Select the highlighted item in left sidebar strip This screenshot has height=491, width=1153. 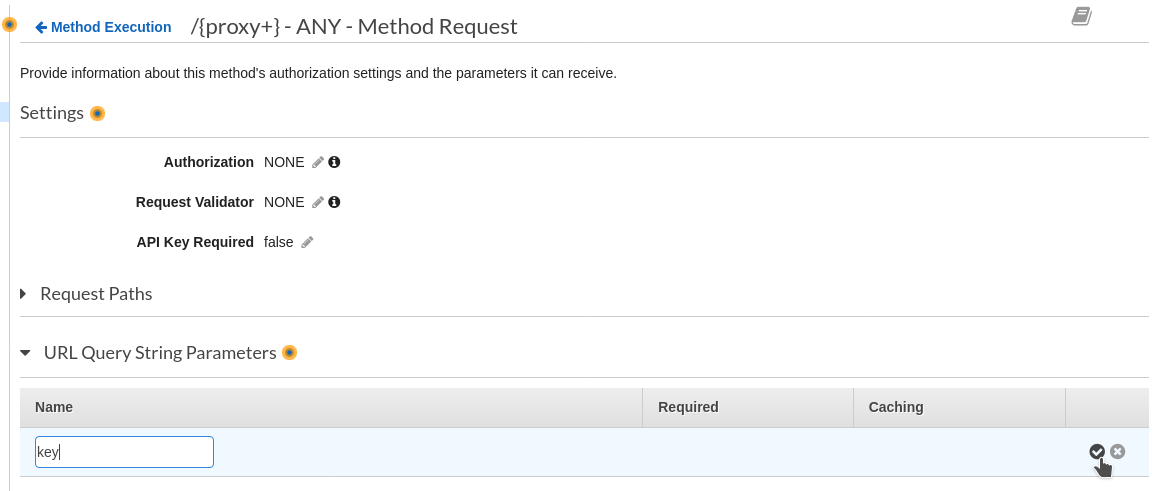pyautogui.click(x=4, y=112)
